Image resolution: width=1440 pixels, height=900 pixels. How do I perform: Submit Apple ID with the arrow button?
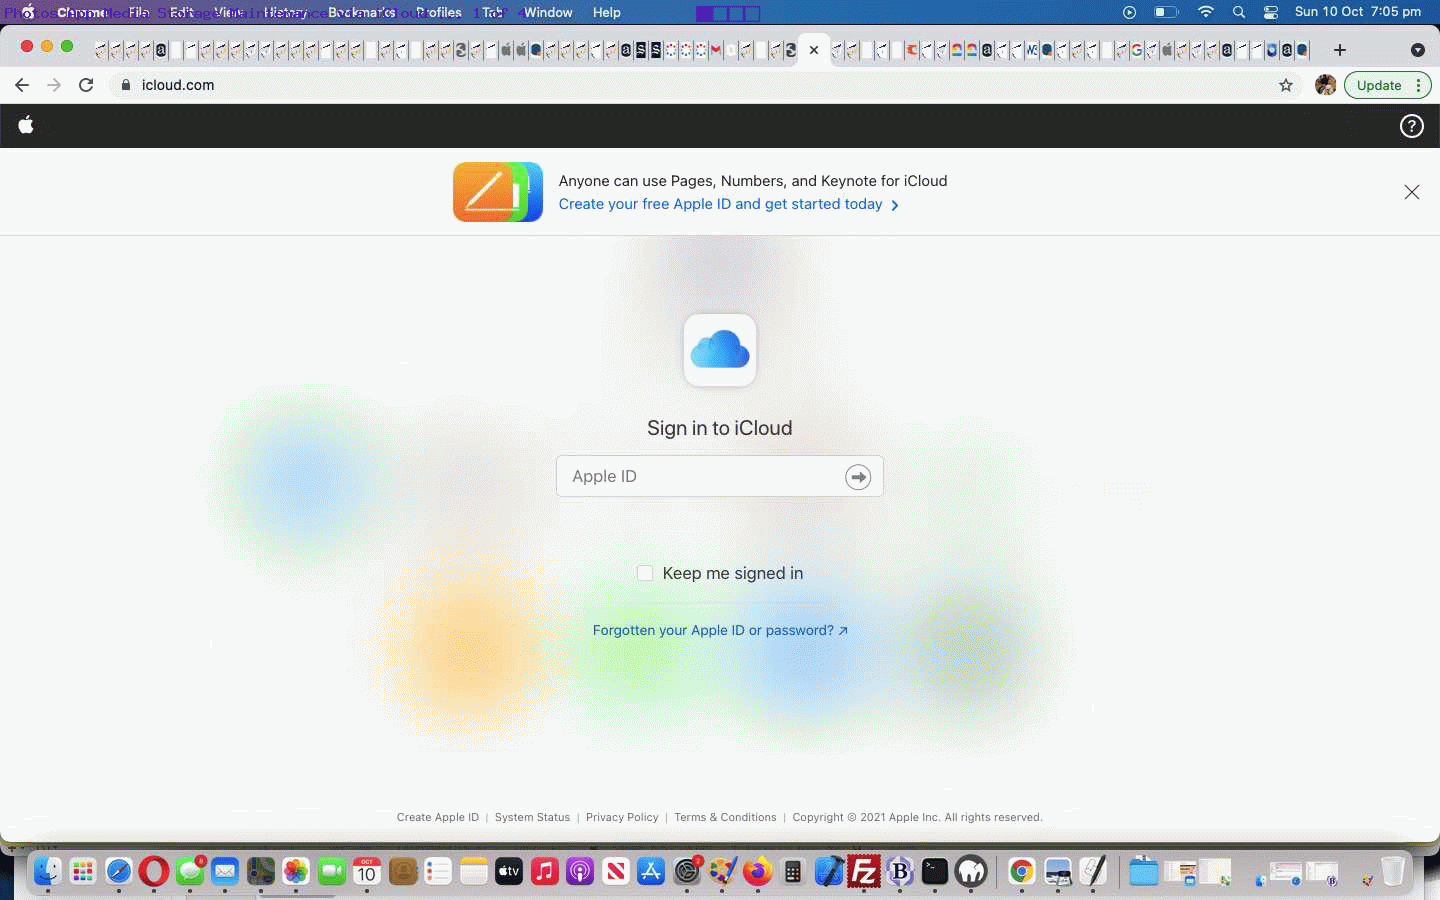click(x=858, y=477)
